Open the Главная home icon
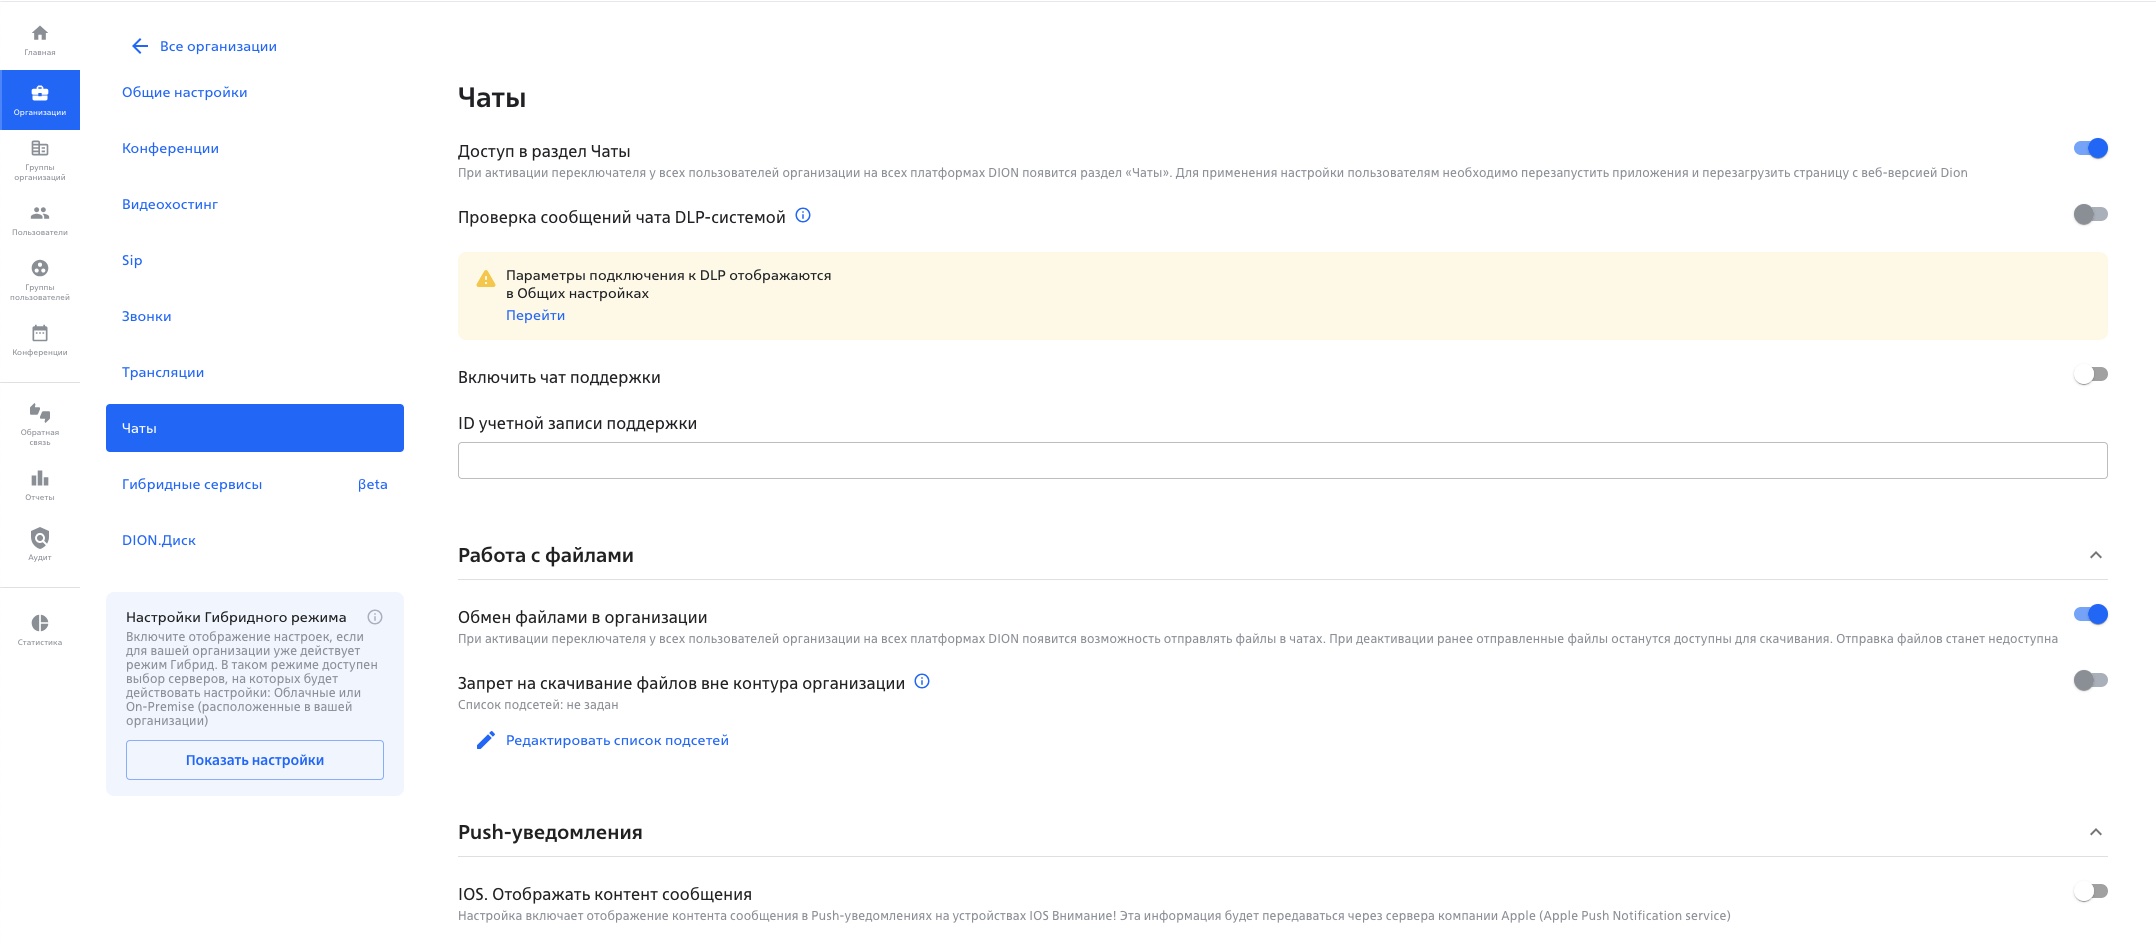2156x952 pixels. tap(40, 34)
